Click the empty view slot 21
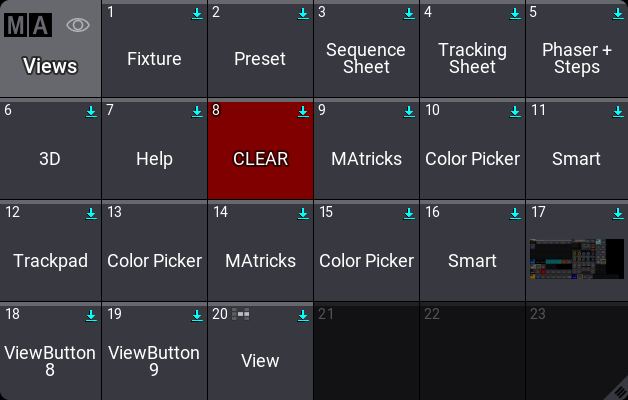 [366, 352]
